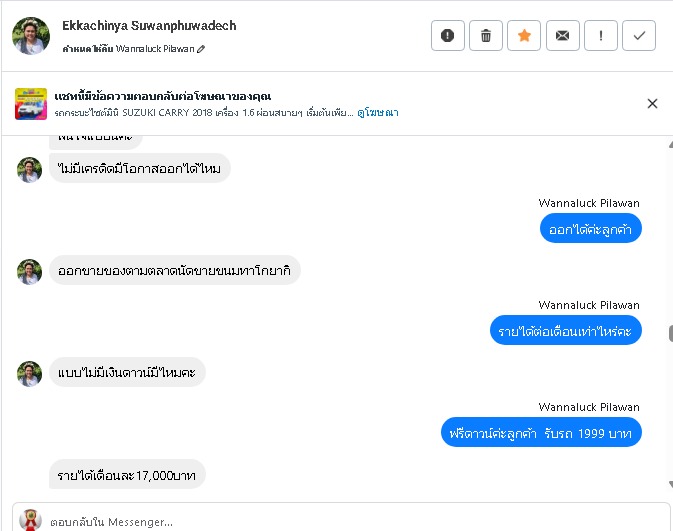This screenshot has width=673, height=531.
Task: Edit assignee with the pencil icon
Action: (x=201, y=49)
